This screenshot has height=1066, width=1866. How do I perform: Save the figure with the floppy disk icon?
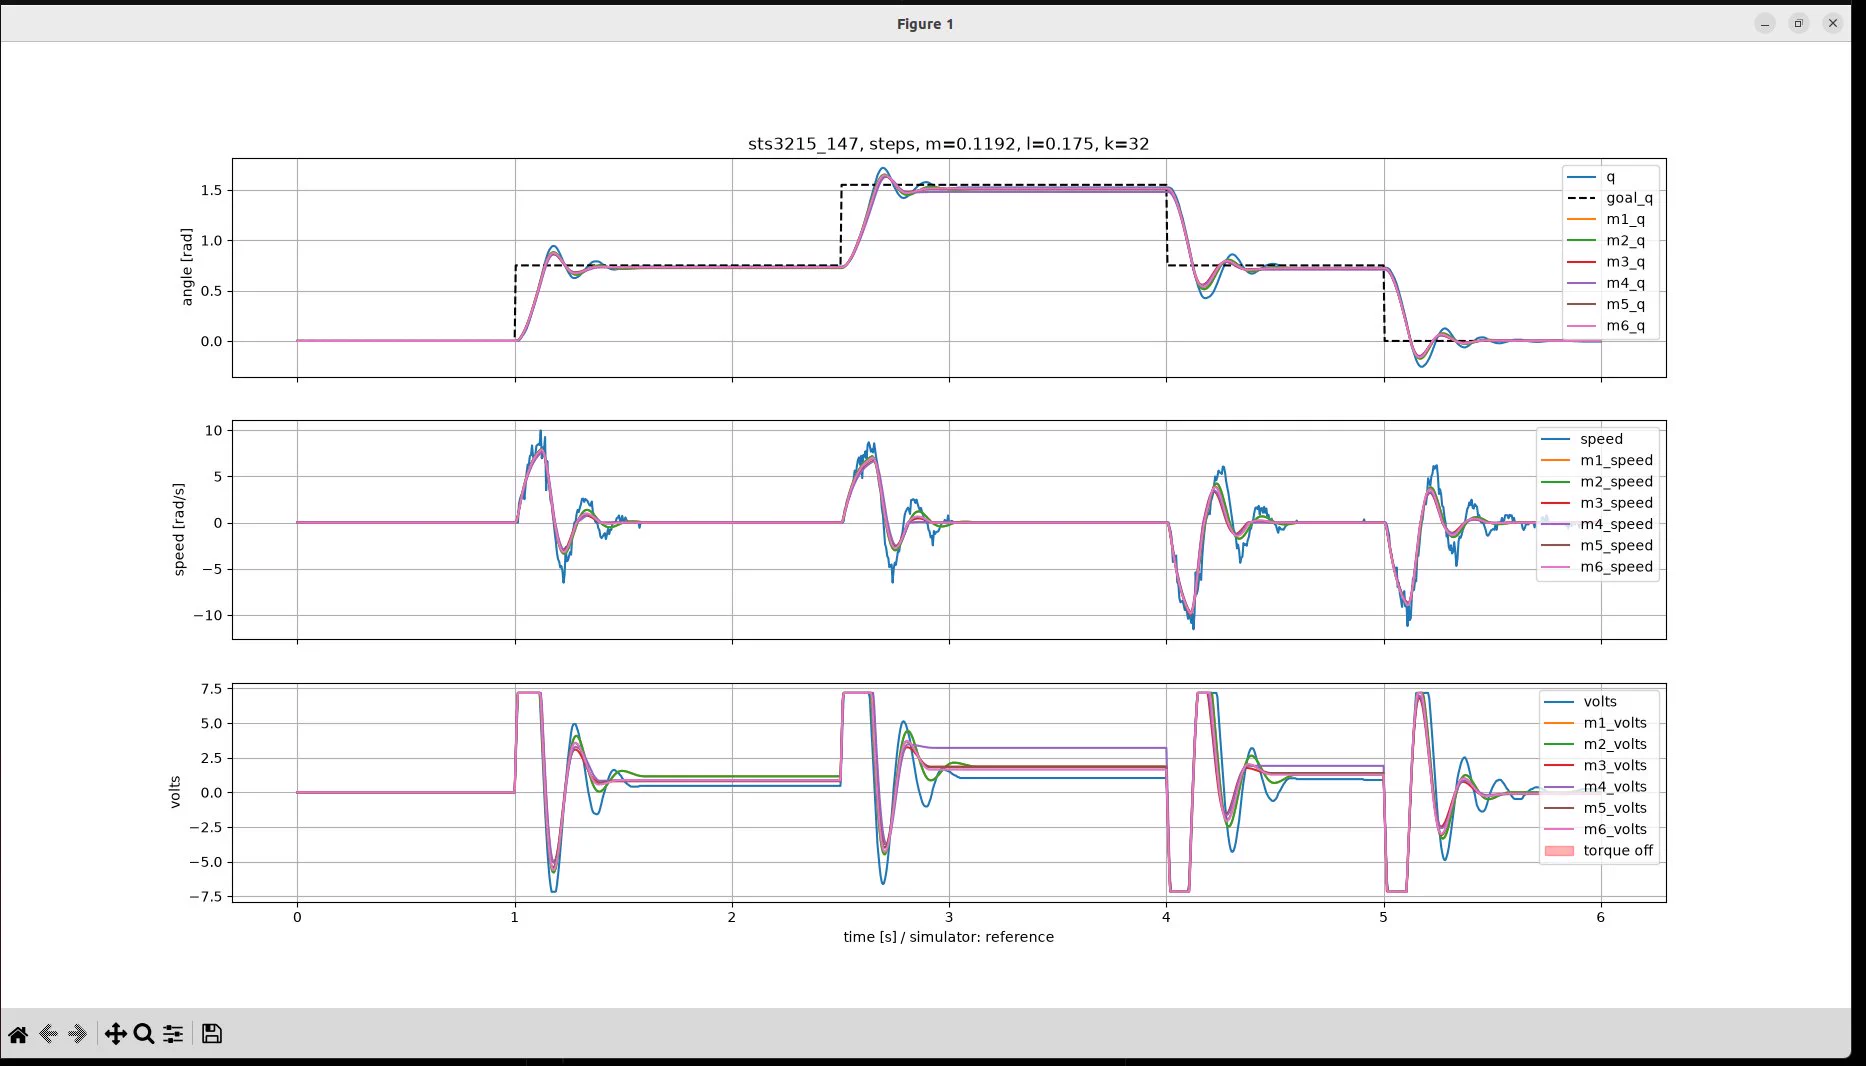click(212, 1034)
